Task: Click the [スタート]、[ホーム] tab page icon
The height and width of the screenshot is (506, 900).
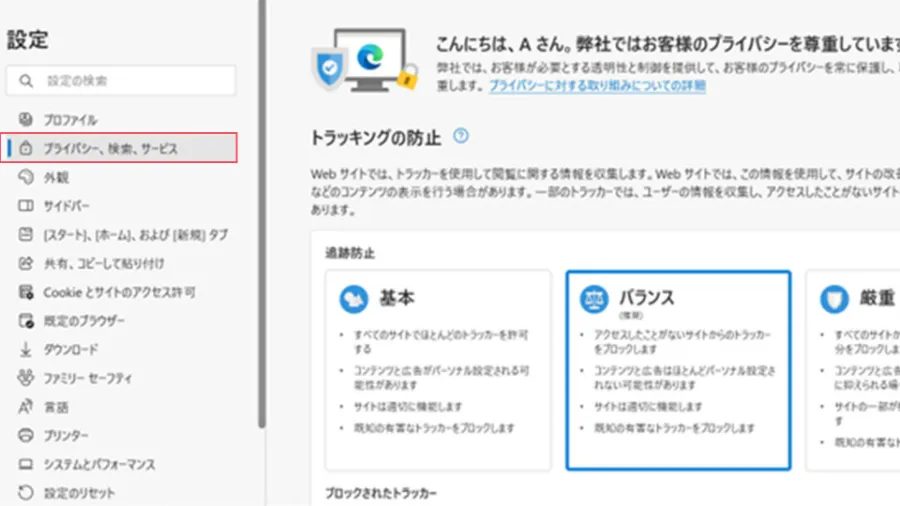Action: point(26,234)
